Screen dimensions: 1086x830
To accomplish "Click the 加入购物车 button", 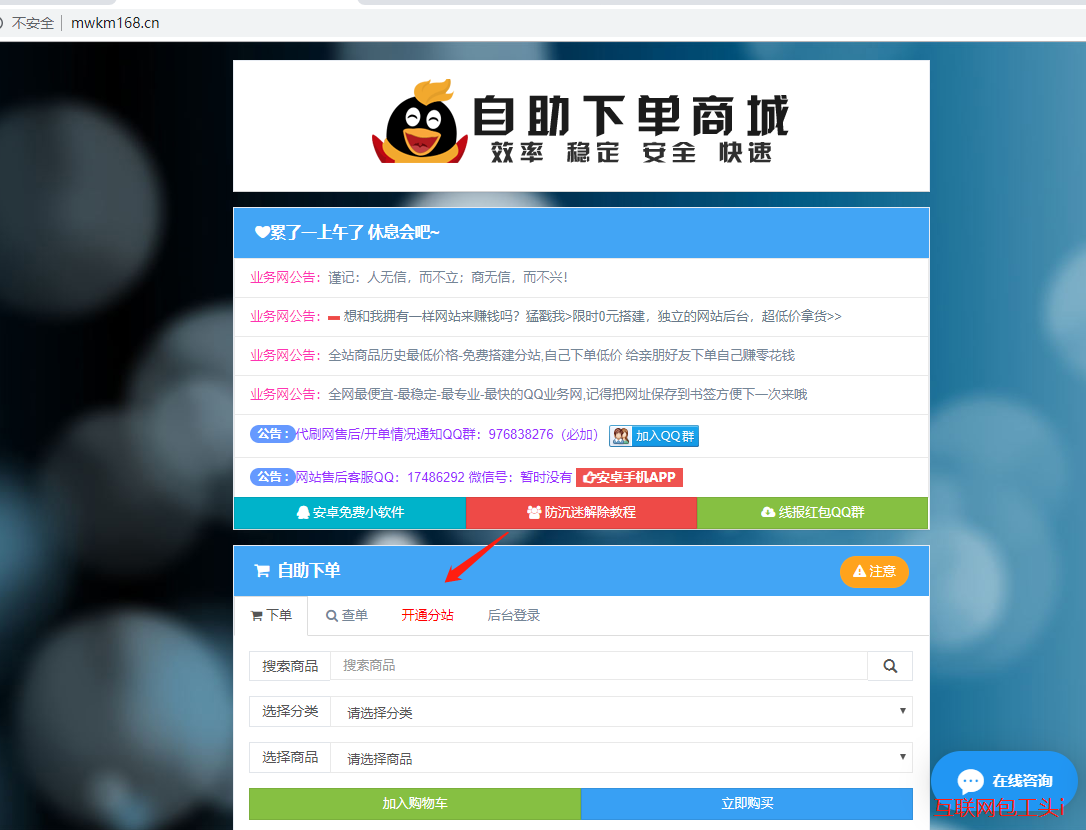I will [x=414, y=803].
